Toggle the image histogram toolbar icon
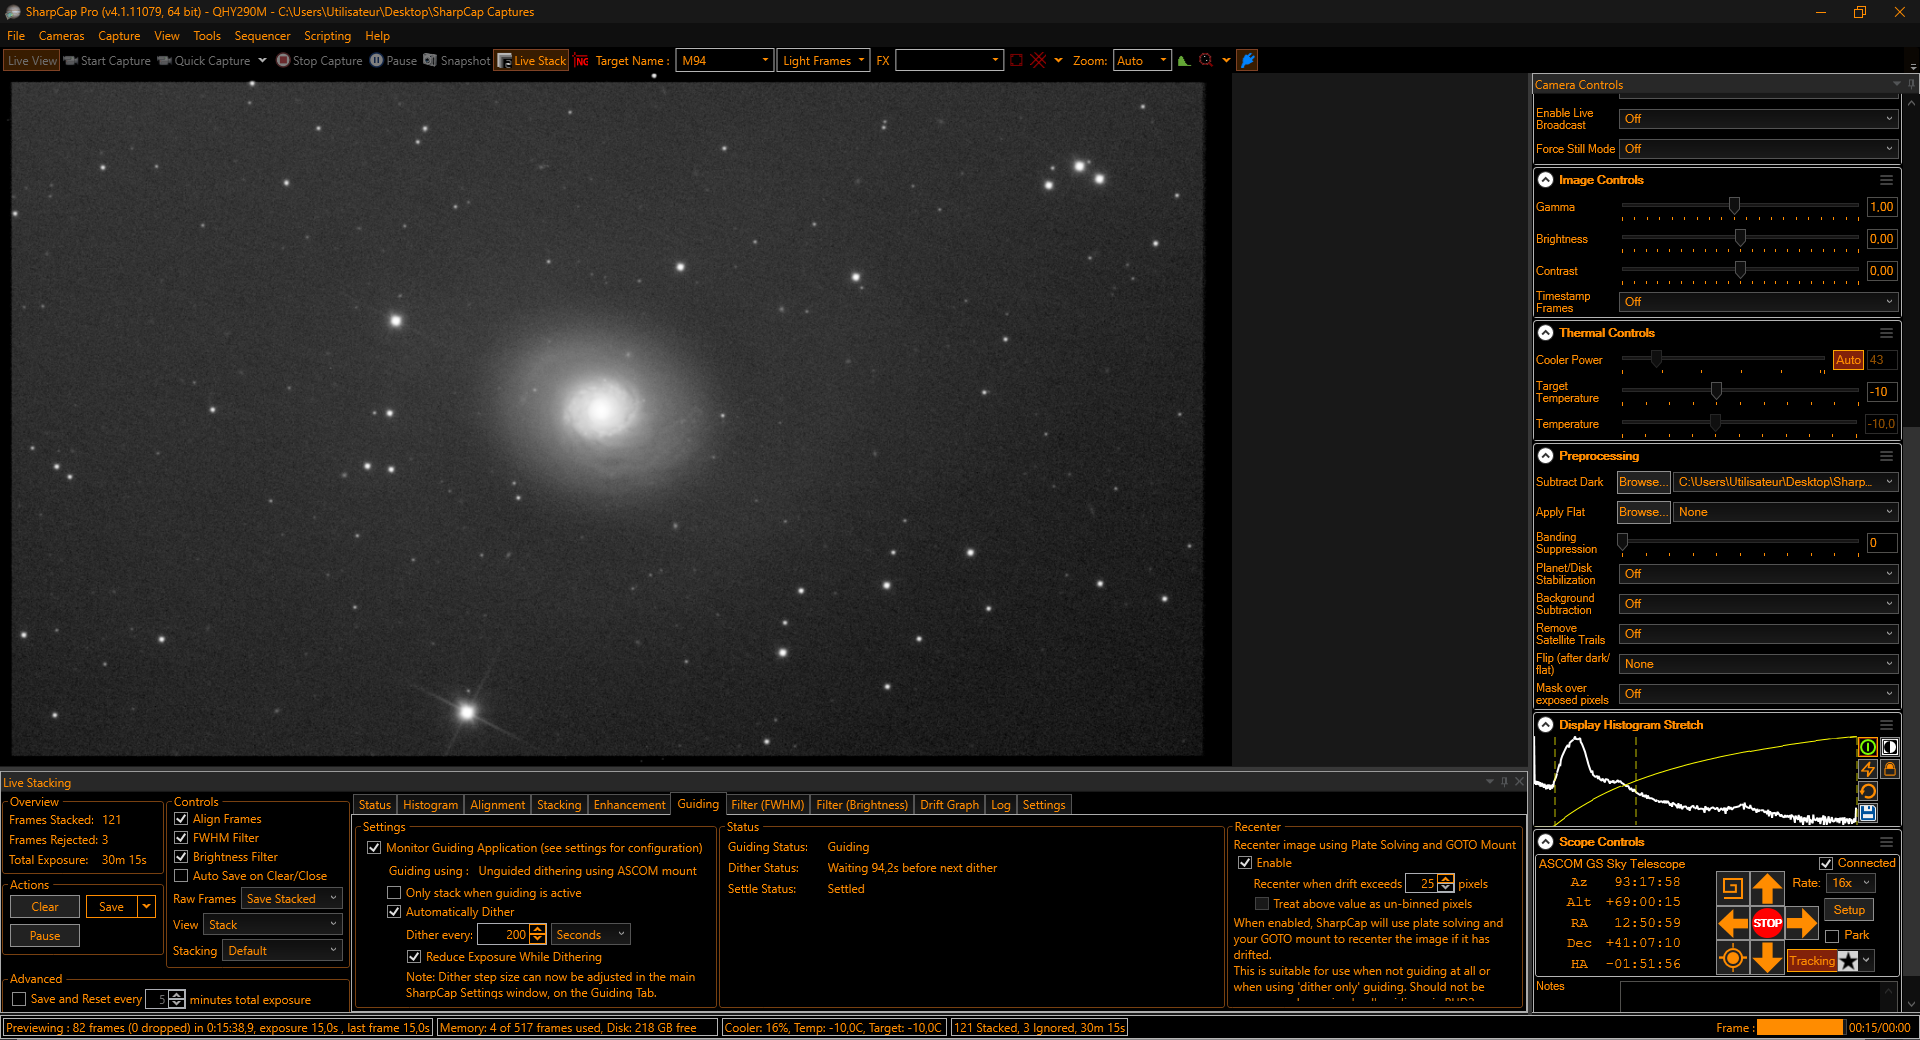The width and height of the screenshot is (1920, 1040). pyautogui.click(x=1184, y=61)
